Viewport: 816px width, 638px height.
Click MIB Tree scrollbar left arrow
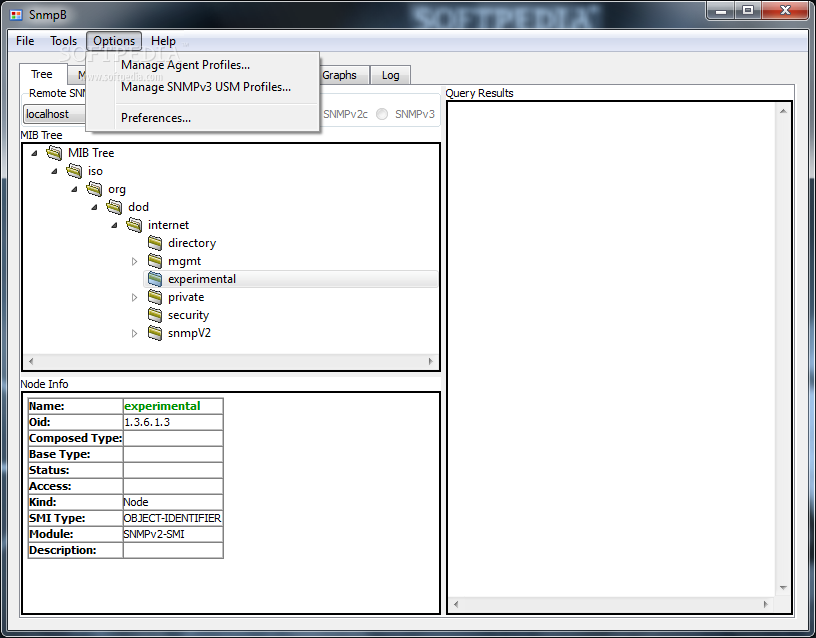(x=31, y=361)
